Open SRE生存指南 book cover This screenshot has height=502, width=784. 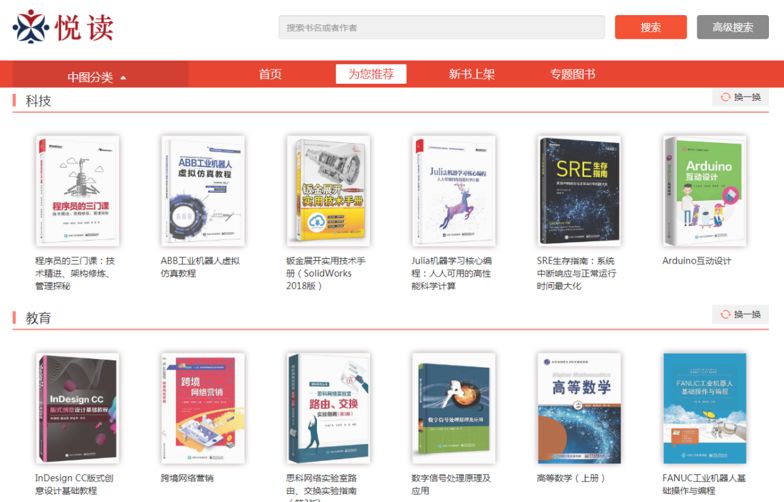pyautogui.click(x=580, y=191)
